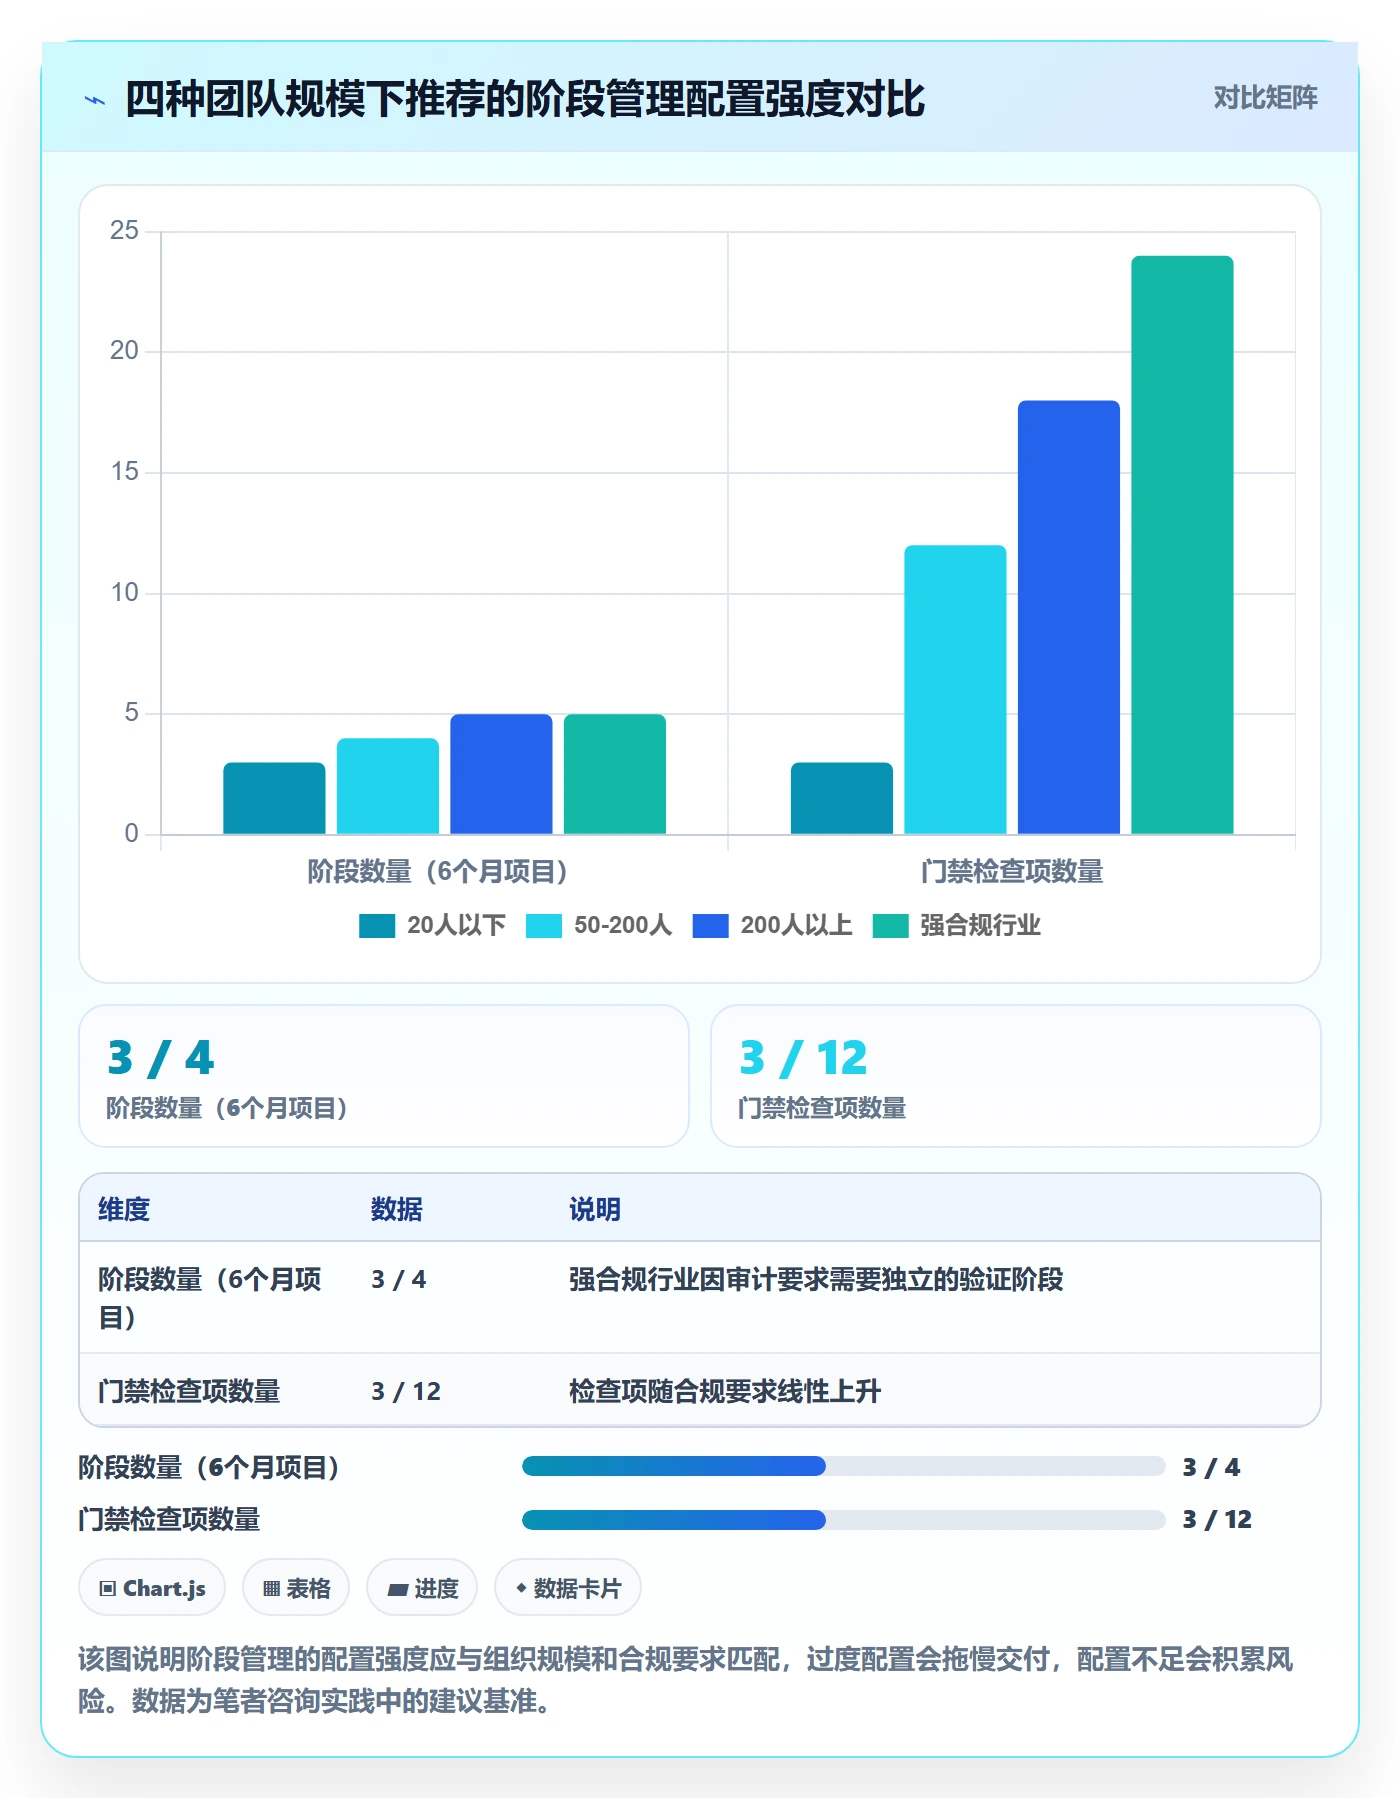Toggle the 20人以下 legend swatch
Screen dimensions: 1400x1798
[377, 926]
